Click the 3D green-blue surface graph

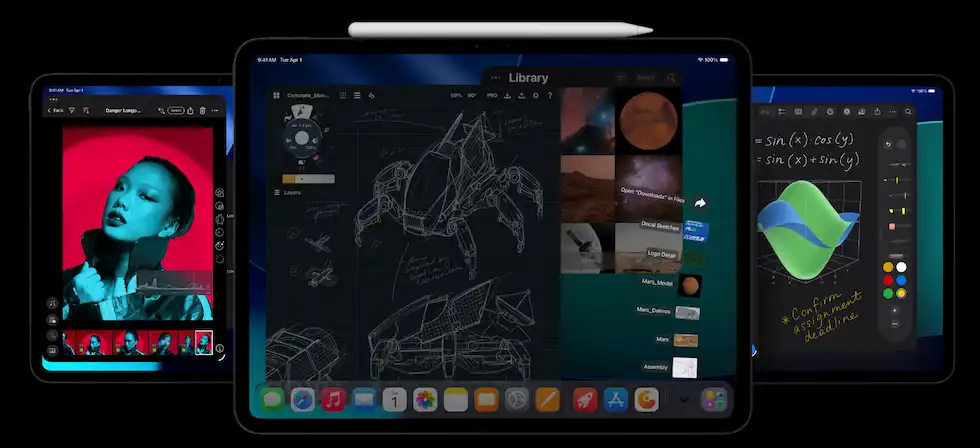(808, 230)
